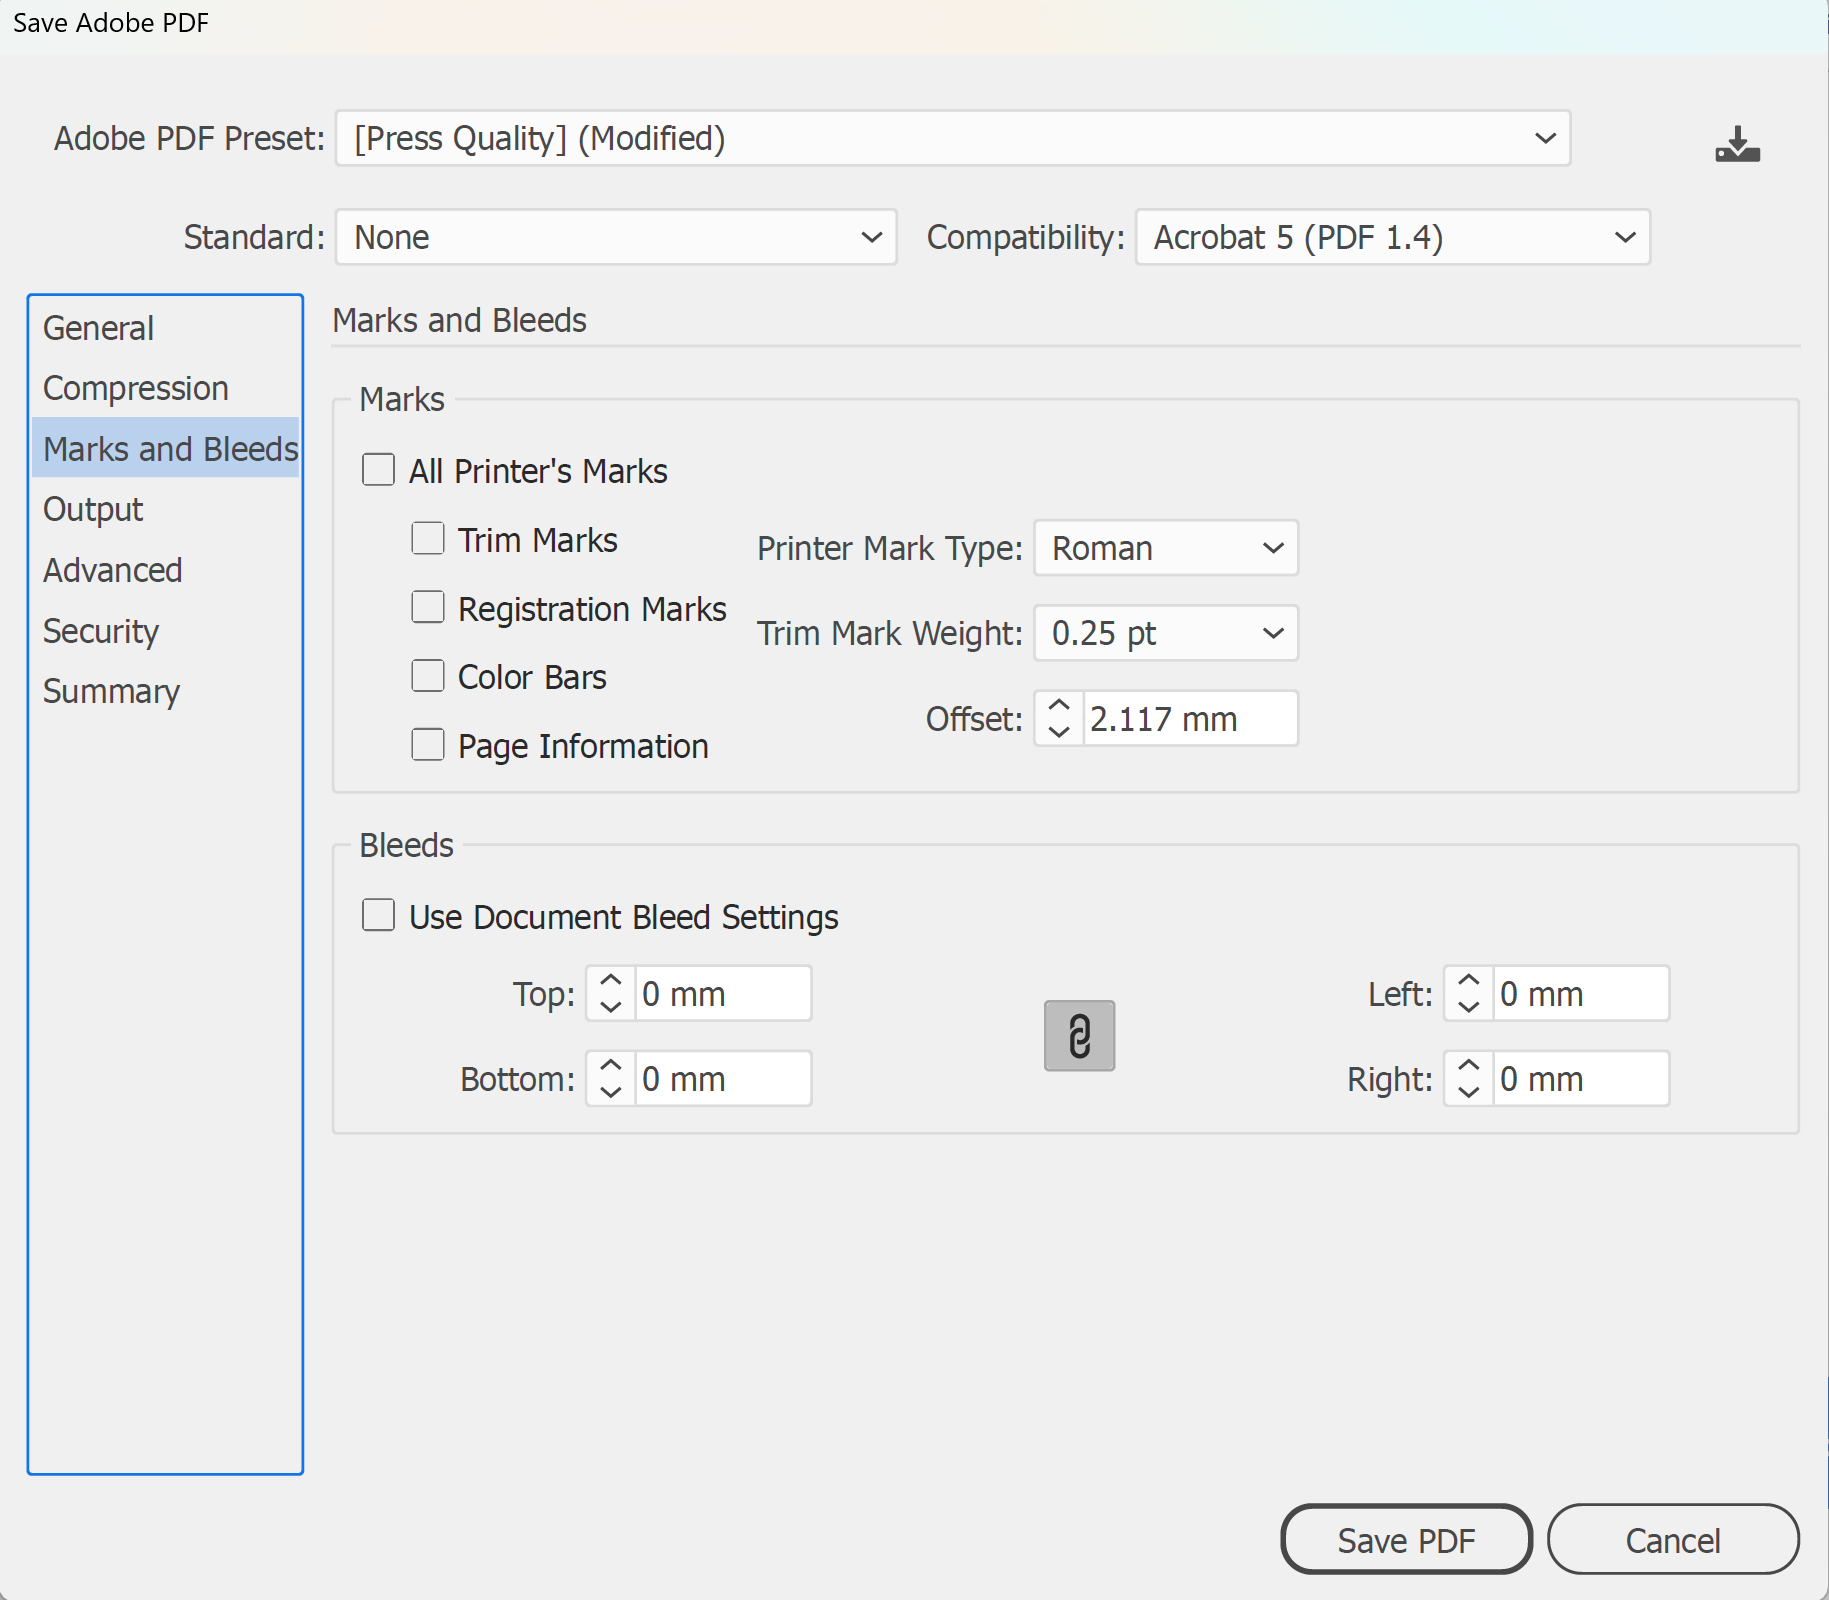Click the Left bleed value field
Screen dimensions: 1829x1600
(x=1580, y=994)
